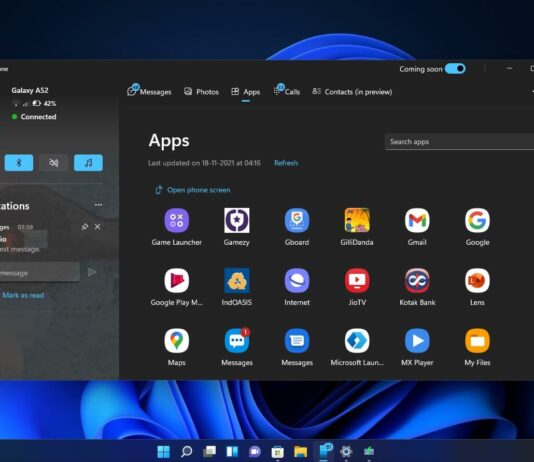Toggle phone sound mute button
The height and width of the screenshot is (462, 534).
(x=53, y=163)
